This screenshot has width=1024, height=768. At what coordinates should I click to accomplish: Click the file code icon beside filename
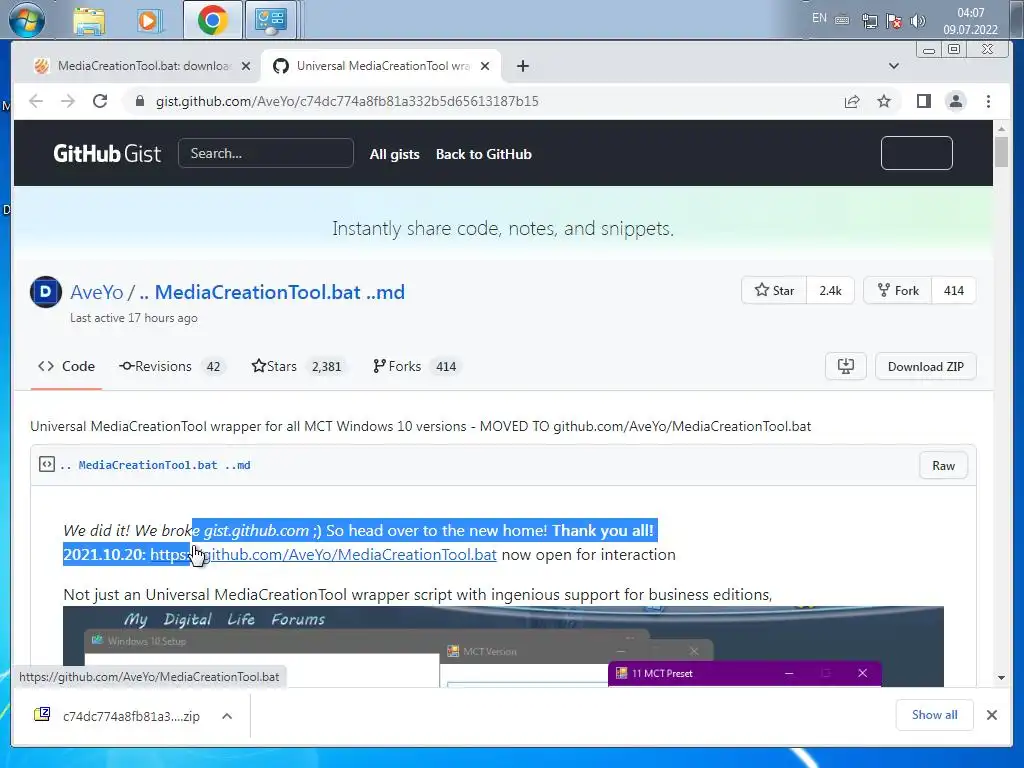(46, 464)
